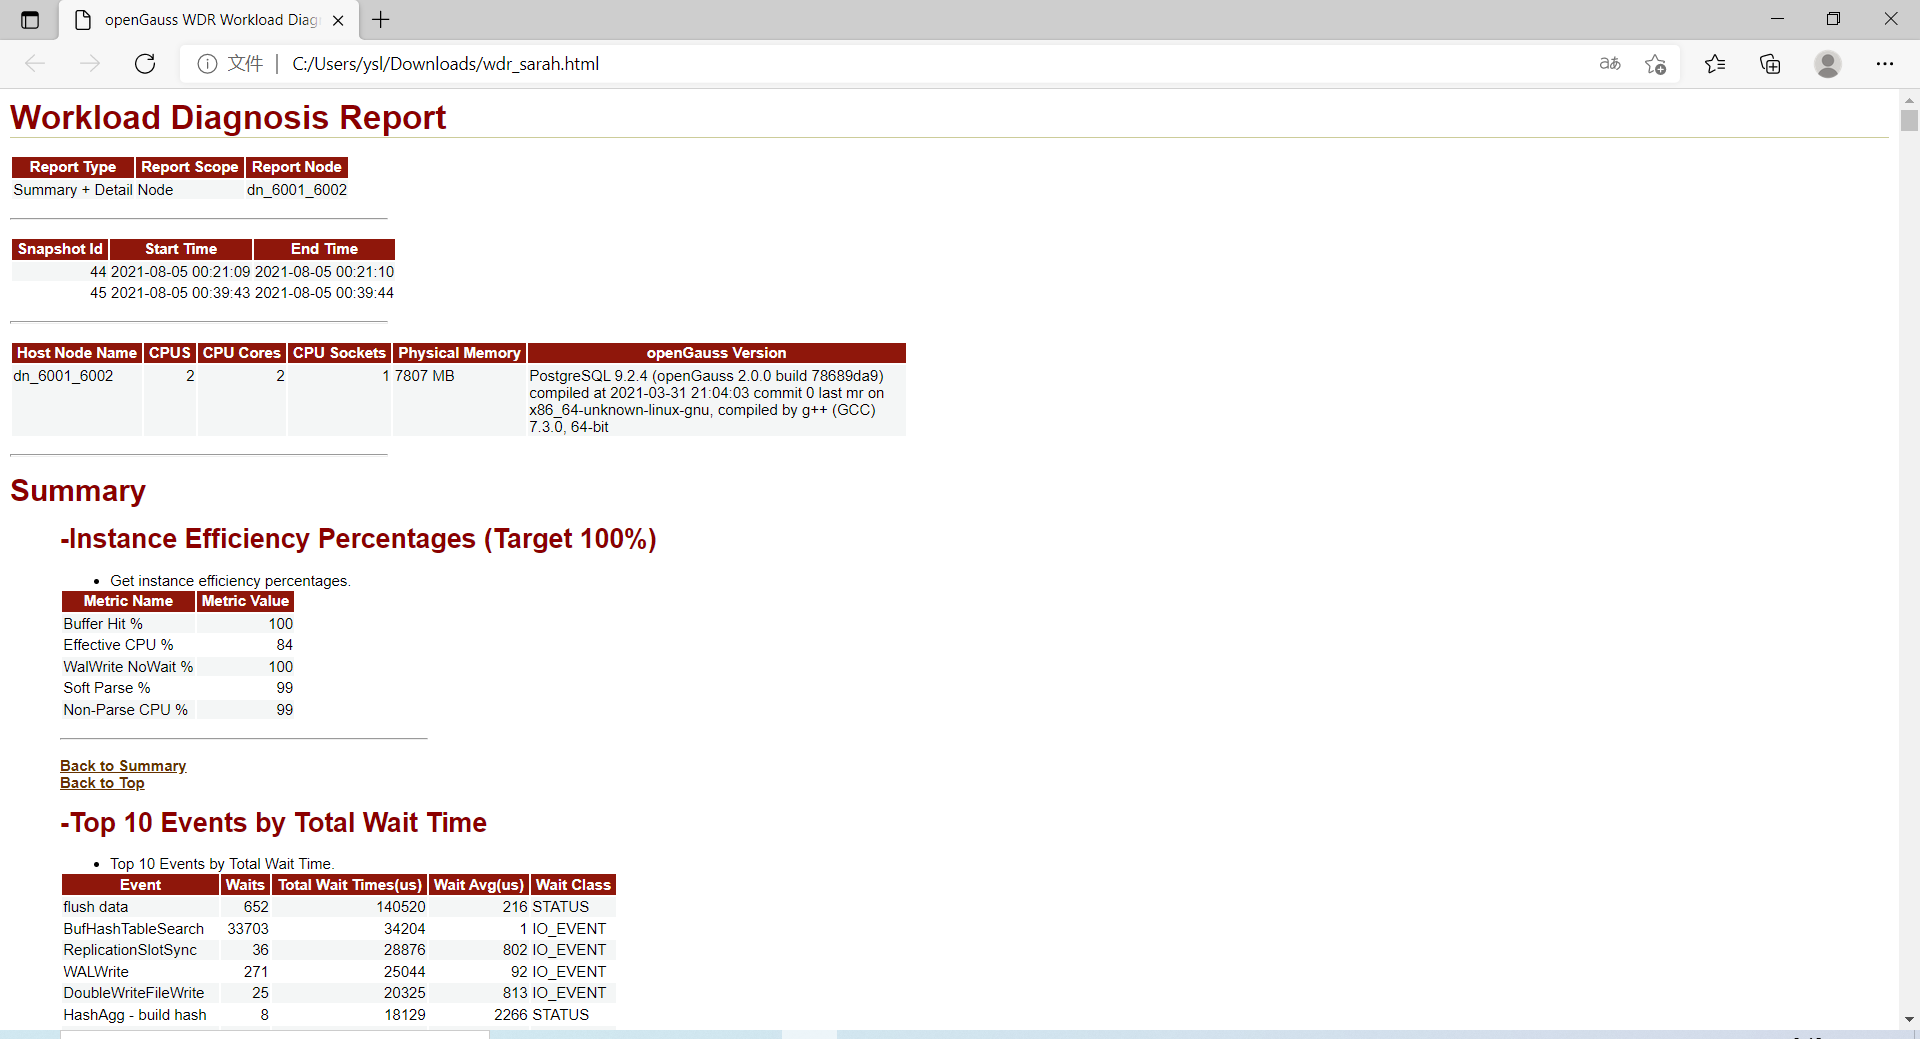Open a new browser tab
The height and width of the screenshot is (1039, 1920).
point(381,19)
